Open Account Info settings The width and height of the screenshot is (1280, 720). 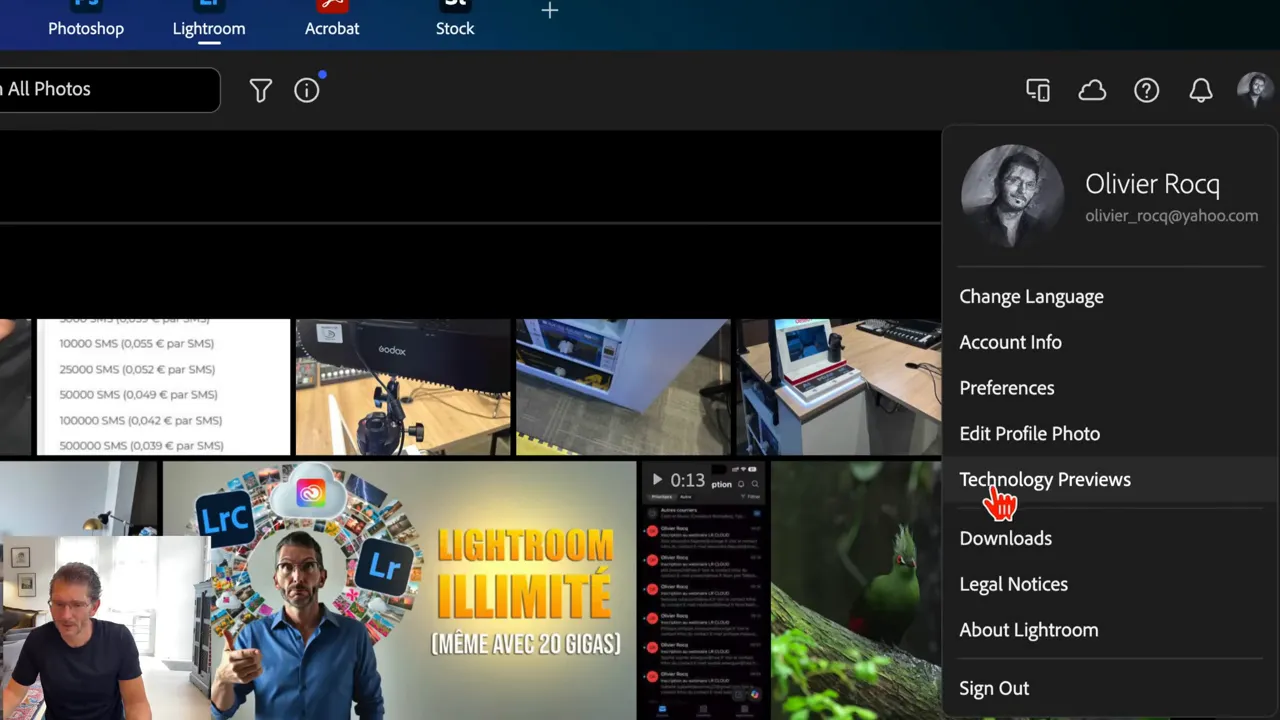click(1010, 342)
